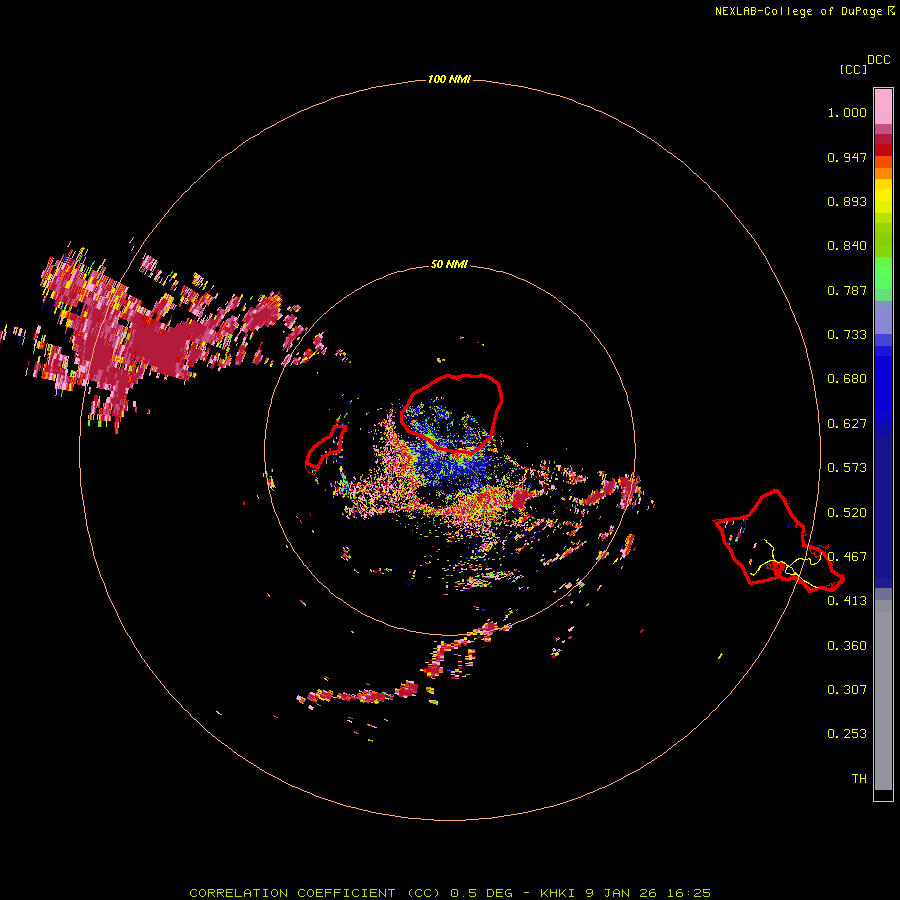Click the Correlation Coefficient KHKI caption text

[450, 893]
